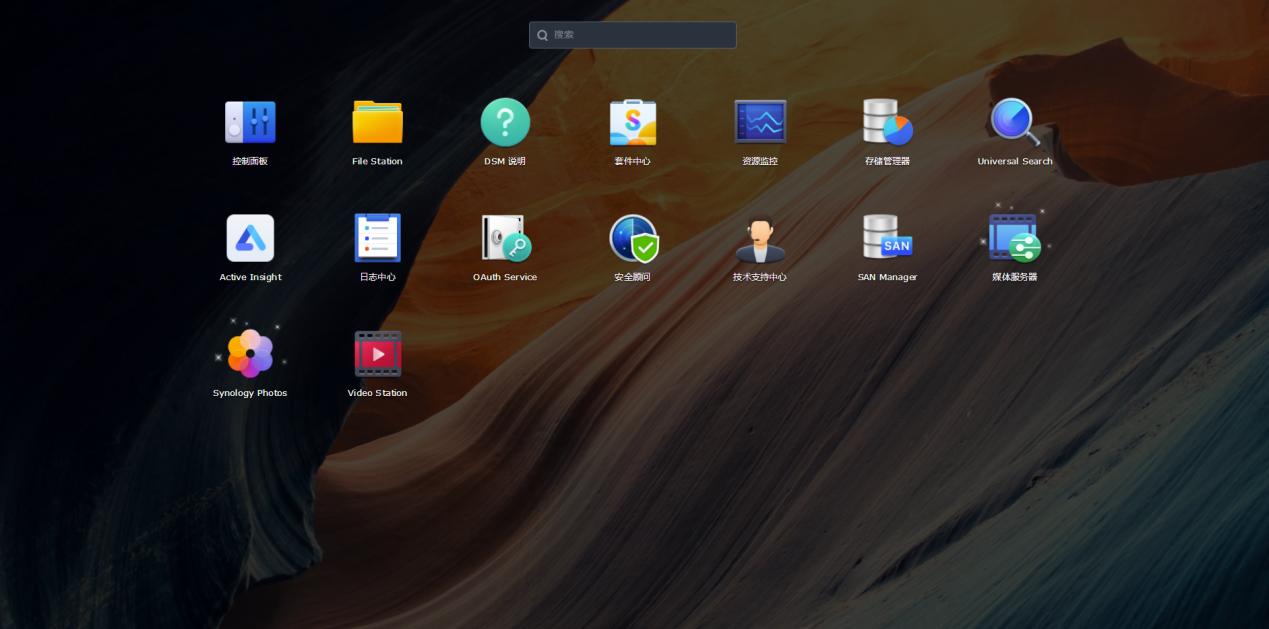The width and height of the screenshot is (1269, 629).
Task: Open the 控制面板 Control Panel app
Action: click(250, 122)
